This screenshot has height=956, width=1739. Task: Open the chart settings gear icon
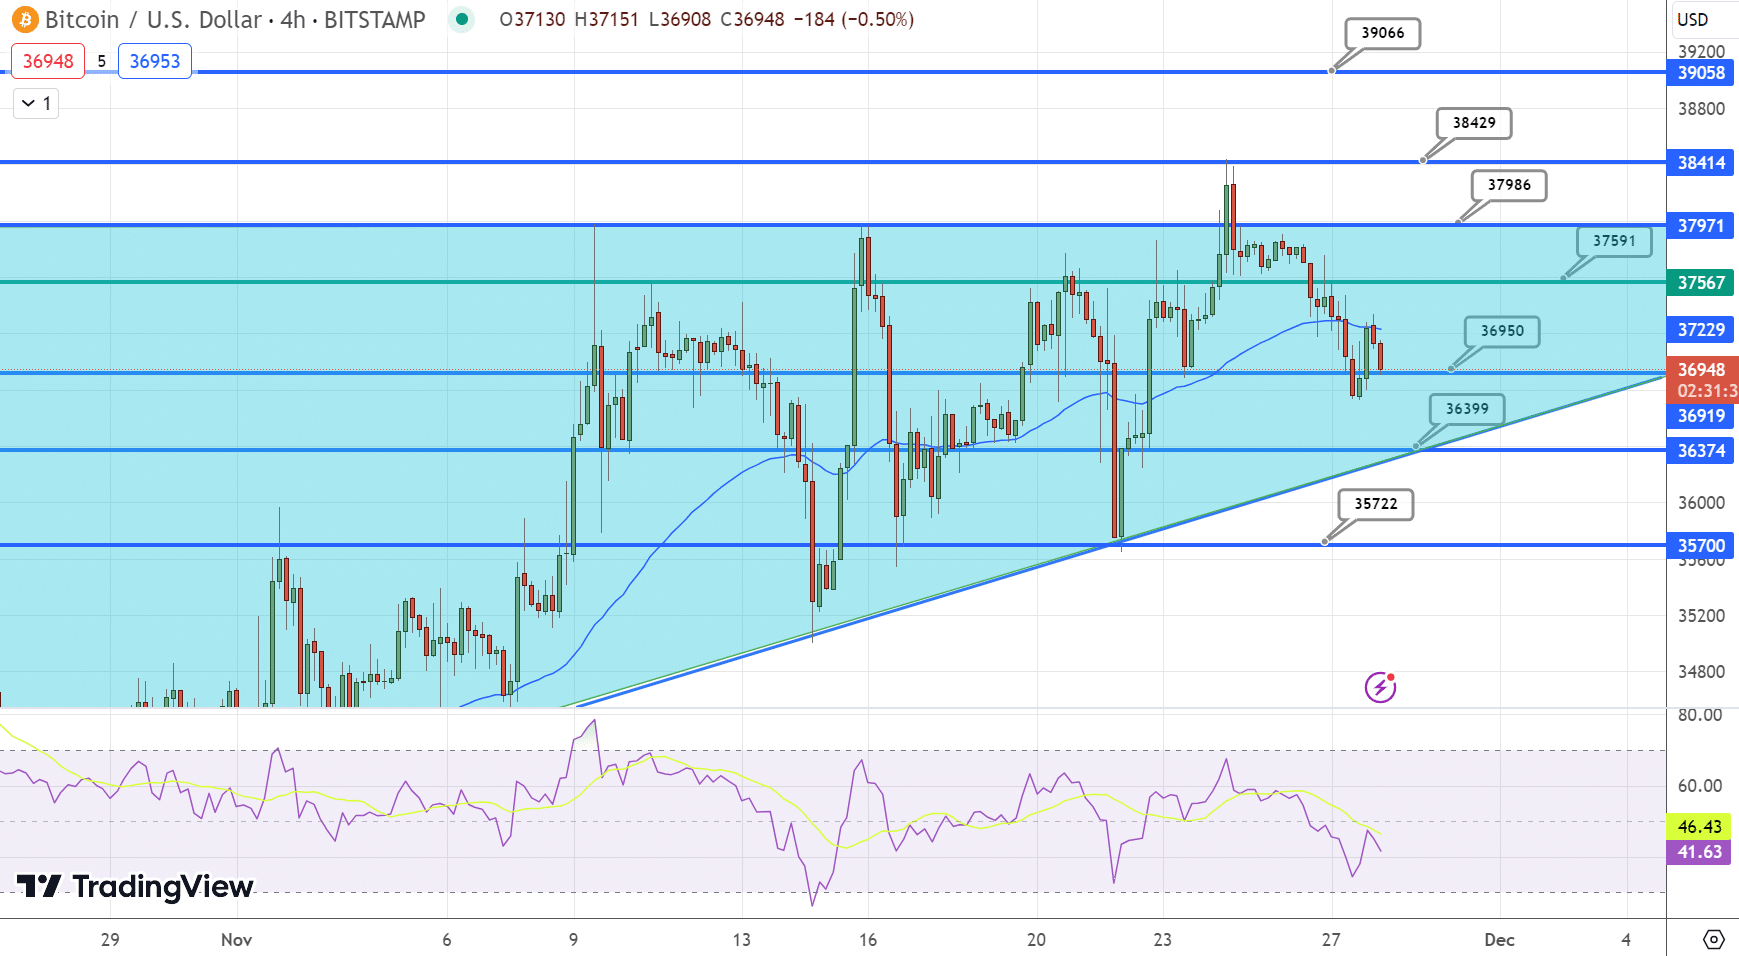tap(1713, 939)
